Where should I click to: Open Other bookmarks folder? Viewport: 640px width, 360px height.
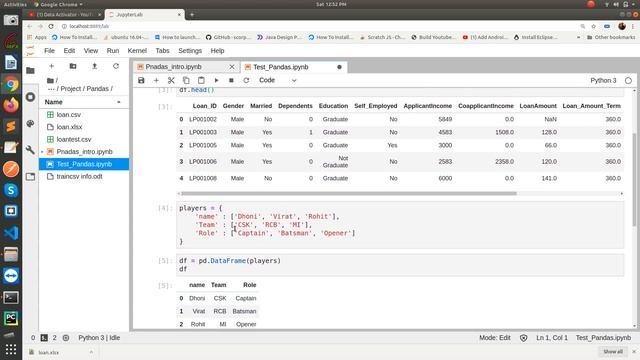(611, 37)
